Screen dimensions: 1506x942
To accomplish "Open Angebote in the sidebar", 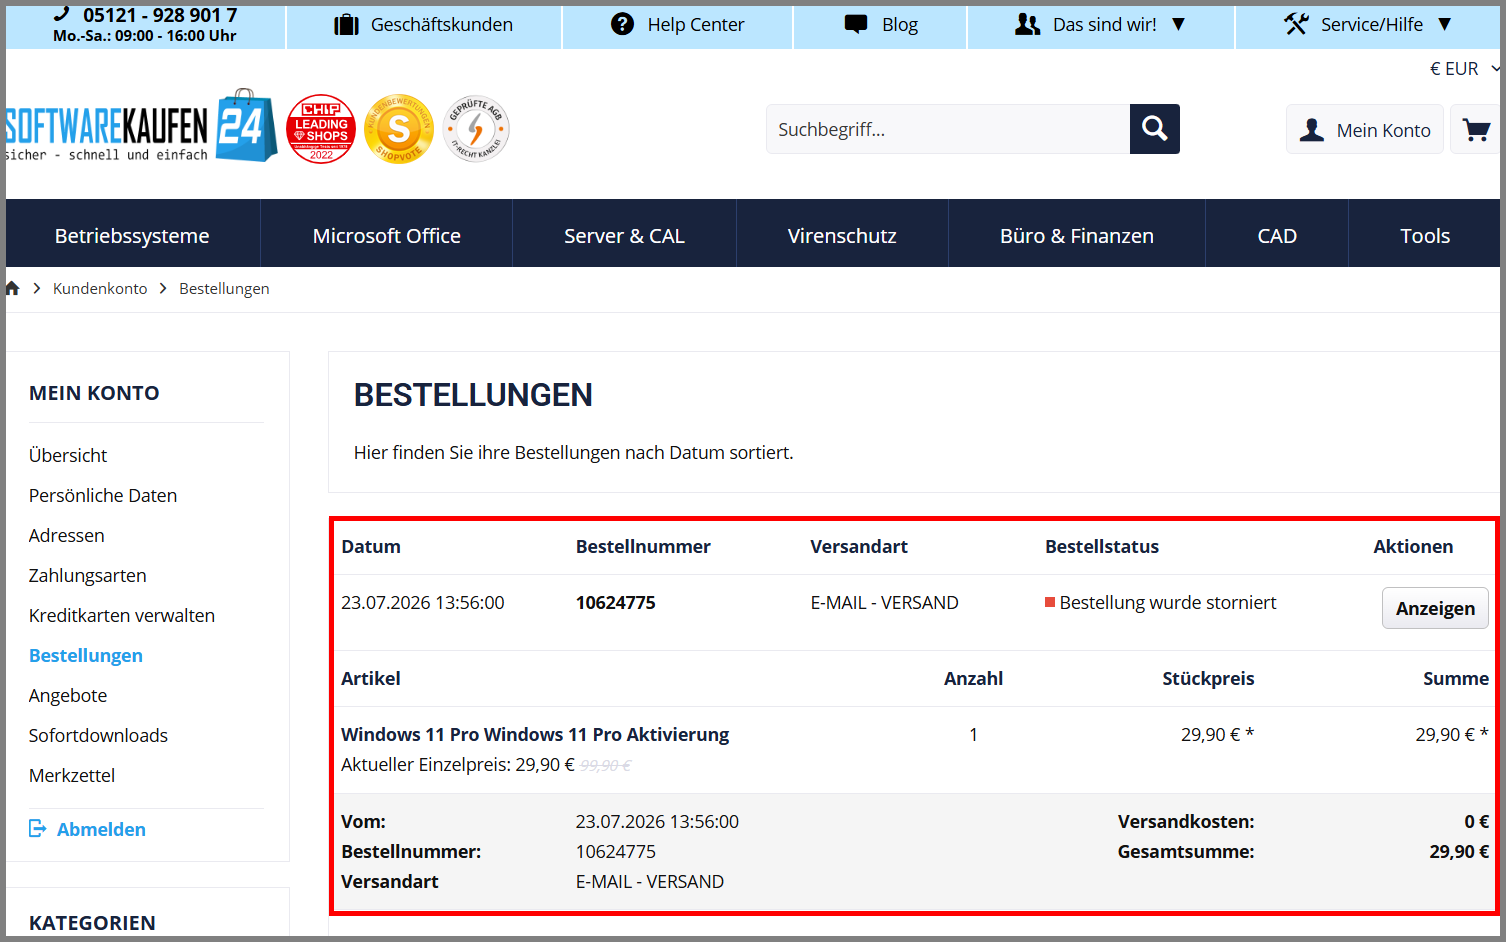I will pyautogui.click(x=68, y=695).
